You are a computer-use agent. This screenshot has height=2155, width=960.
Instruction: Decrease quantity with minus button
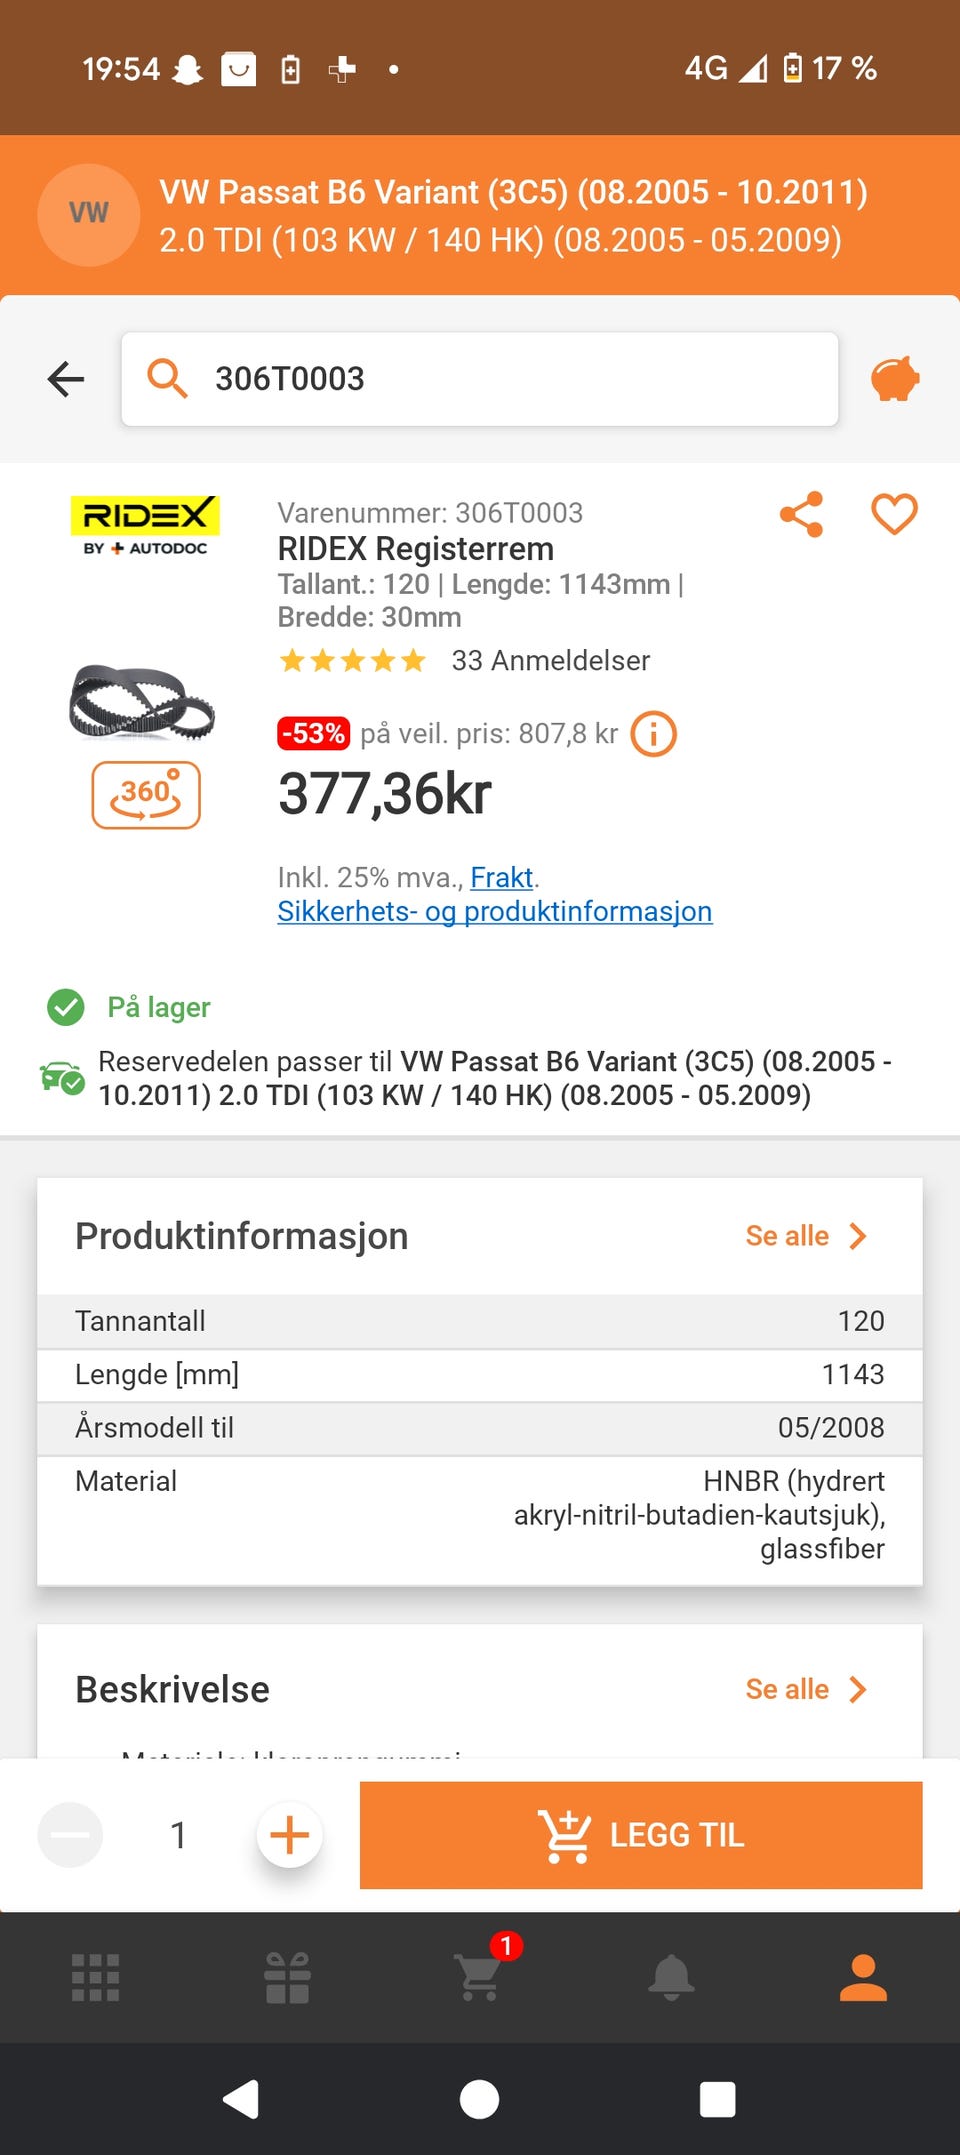70,1835
